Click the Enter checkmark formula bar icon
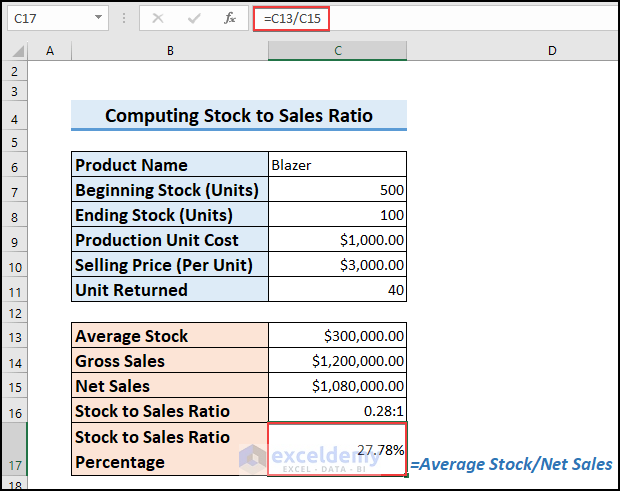 click(x=195, y=18)
